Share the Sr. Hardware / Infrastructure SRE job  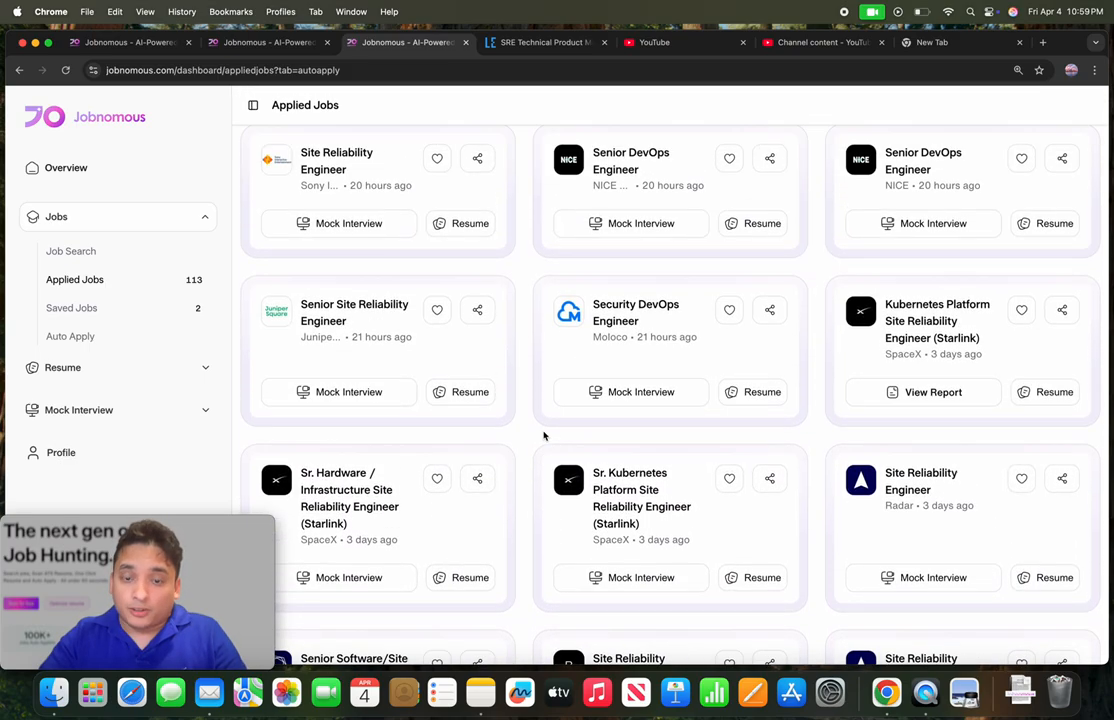pyautogui.click(x=477, y=478)
